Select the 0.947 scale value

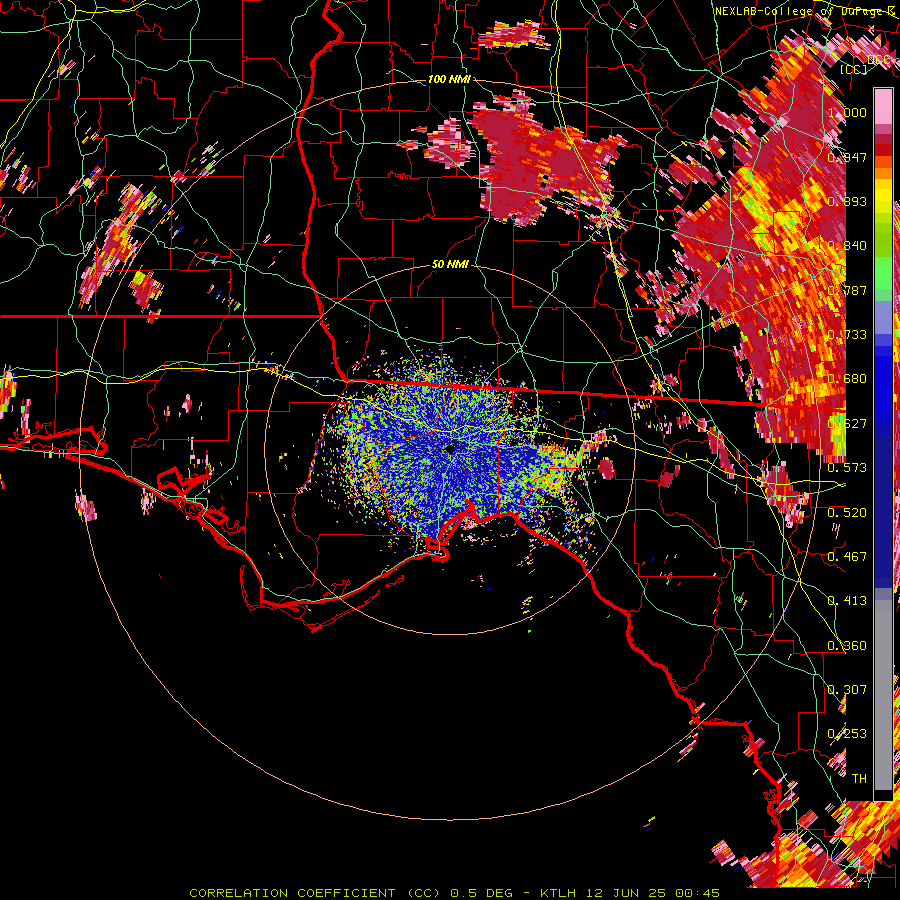847,157
